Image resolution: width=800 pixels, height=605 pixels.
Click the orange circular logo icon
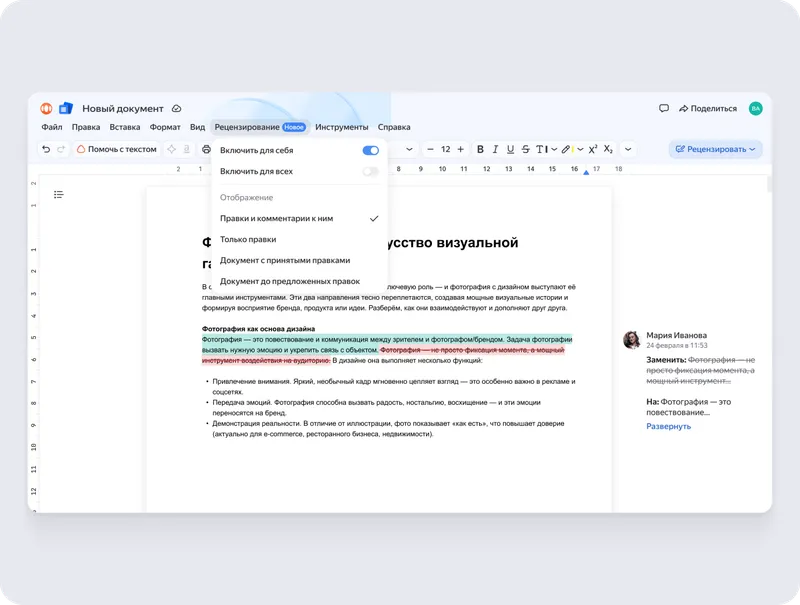click(46, 108)
